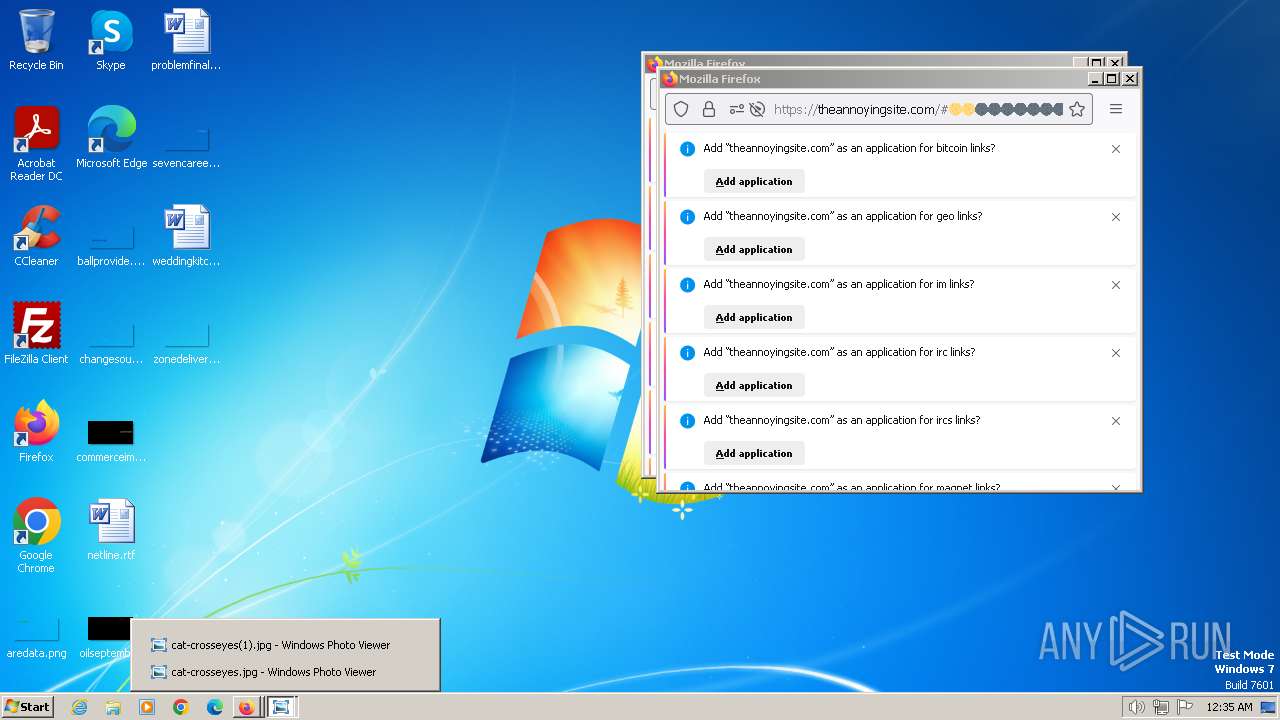Viewport: 1280px width, 720px height.
Task: Dismiss the bitcoin links notification
Action: tap(1116, 149)
